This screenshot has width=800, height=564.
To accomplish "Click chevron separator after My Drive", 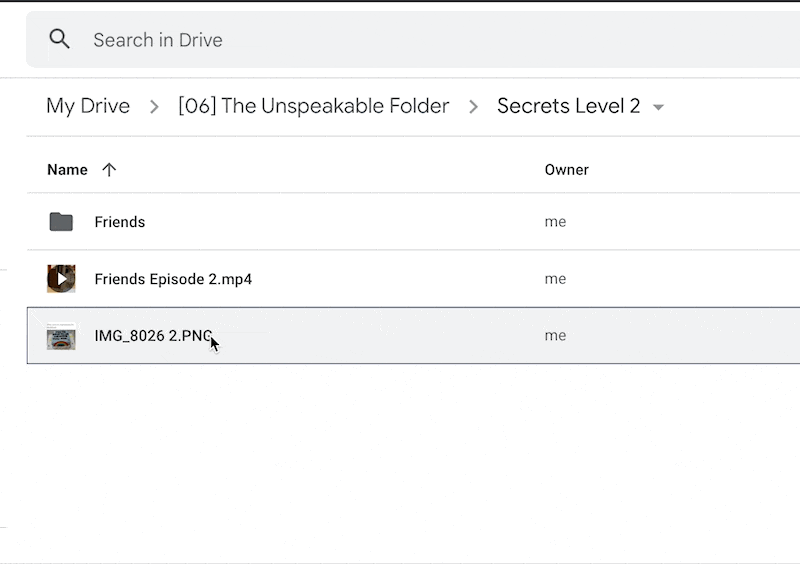I will [154, 107].
